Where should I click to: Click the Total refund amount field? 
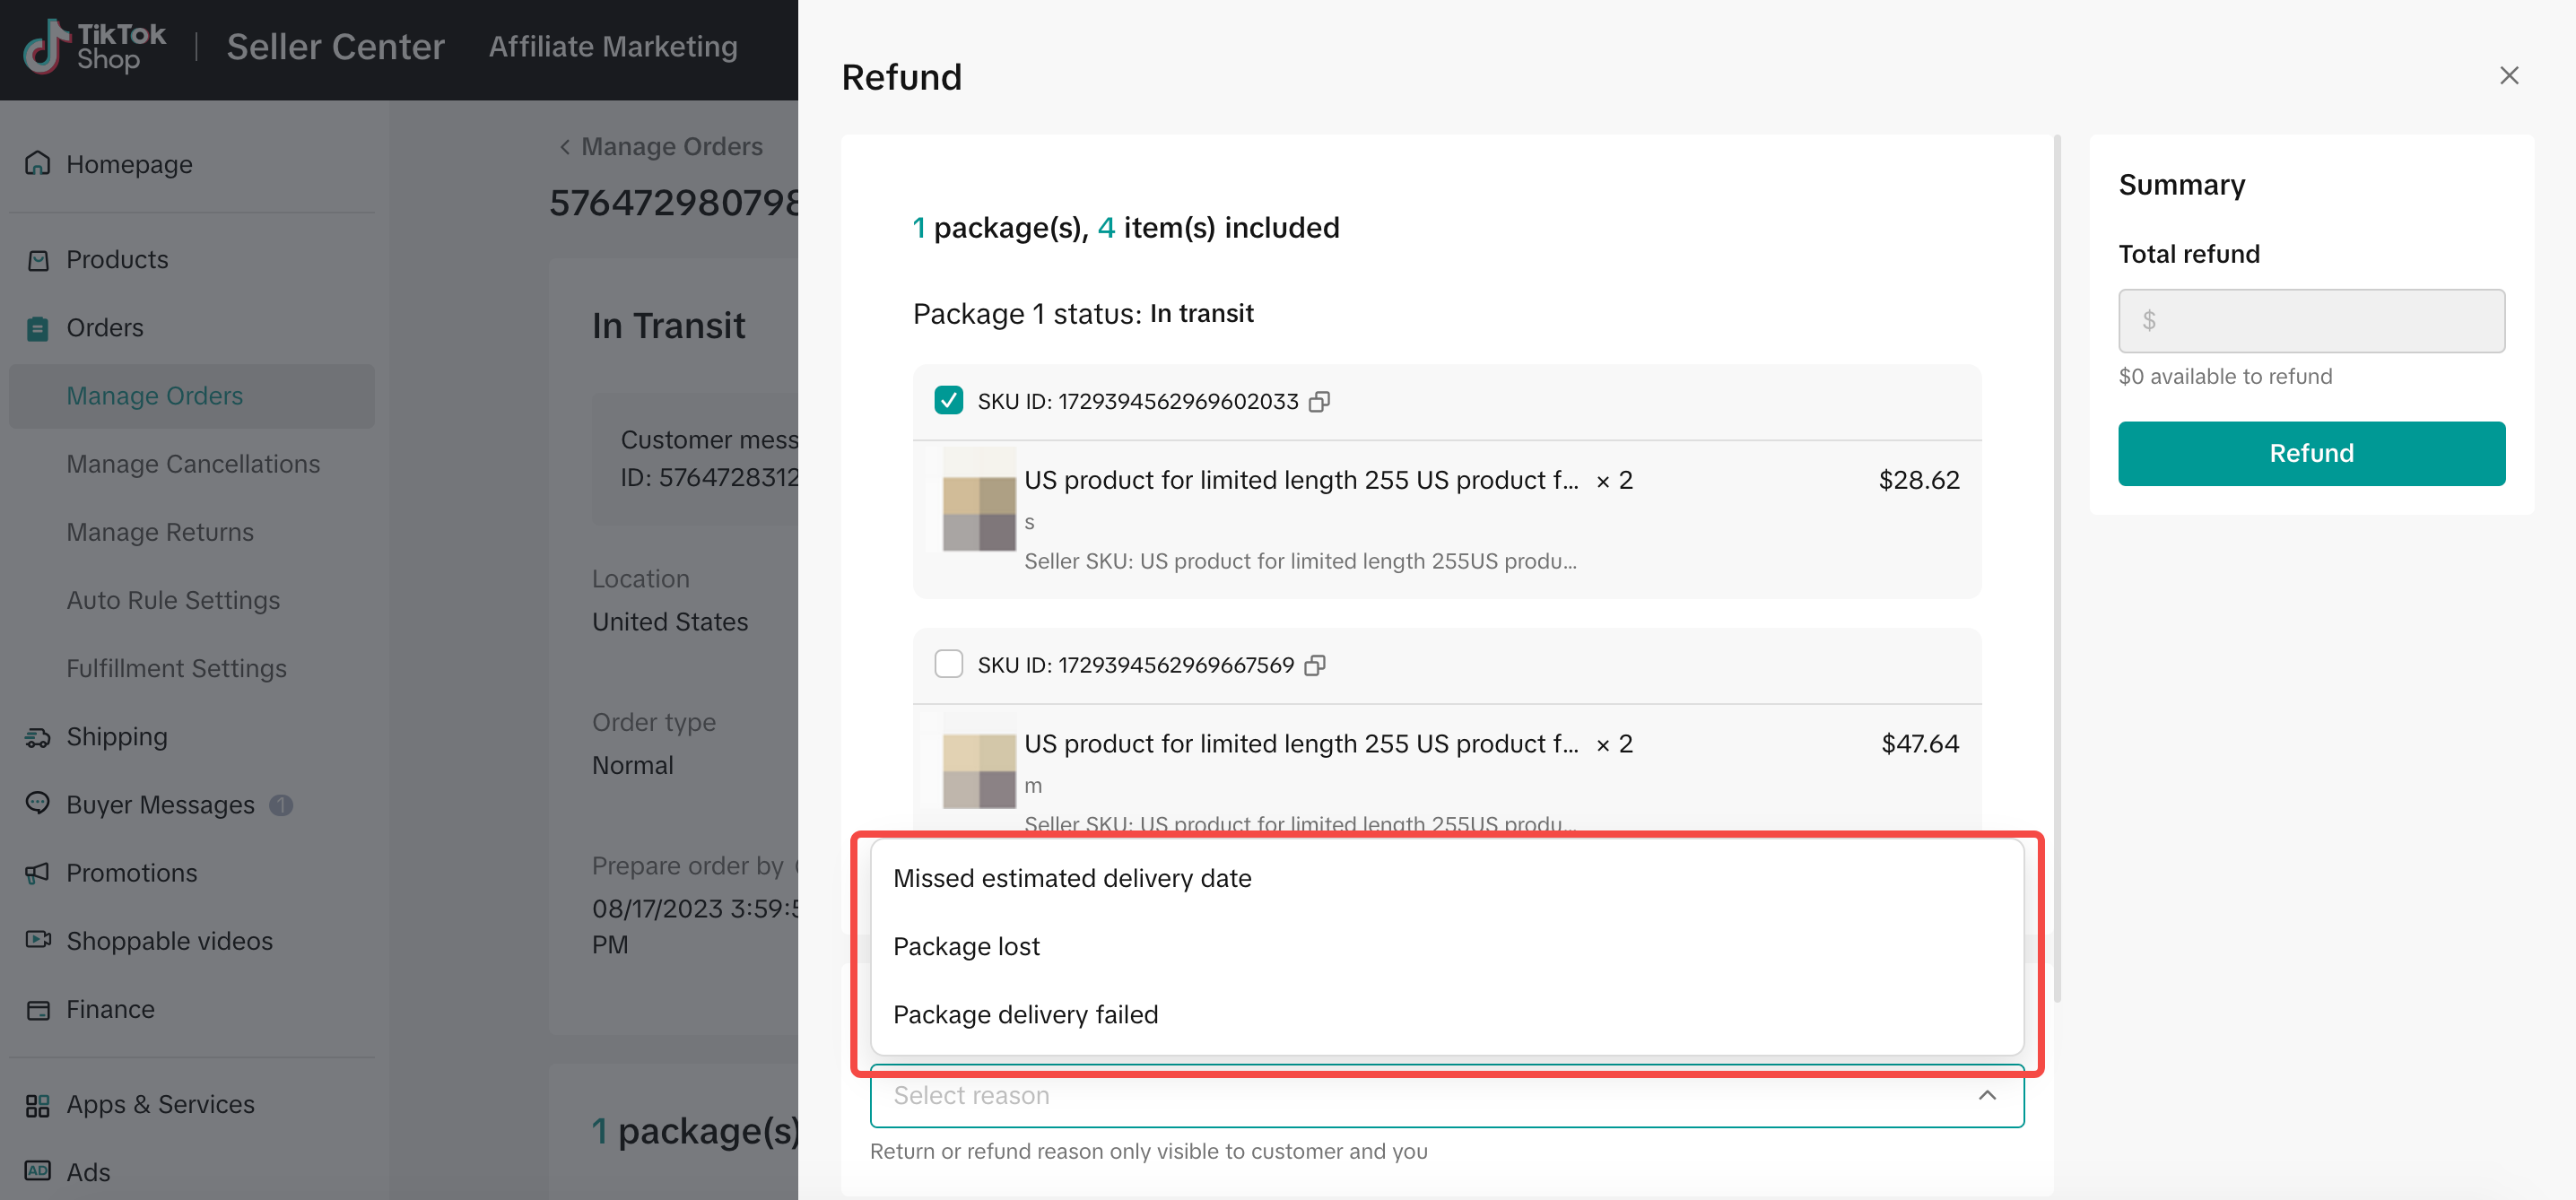[2310, 321]
